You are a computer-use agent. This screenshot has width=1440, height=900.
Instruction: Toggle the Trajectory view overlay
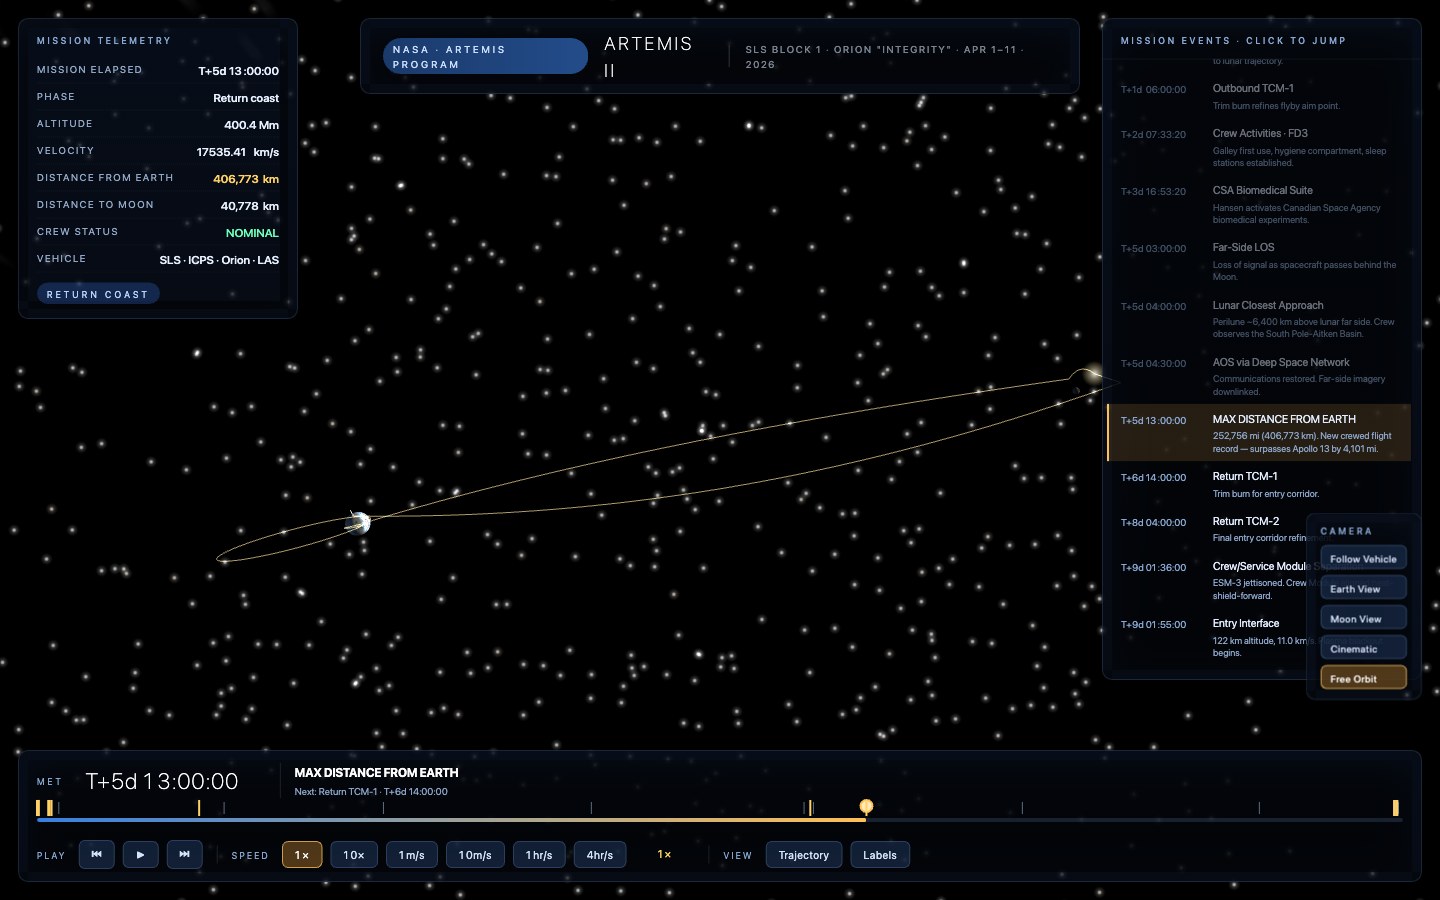[804, 855]
